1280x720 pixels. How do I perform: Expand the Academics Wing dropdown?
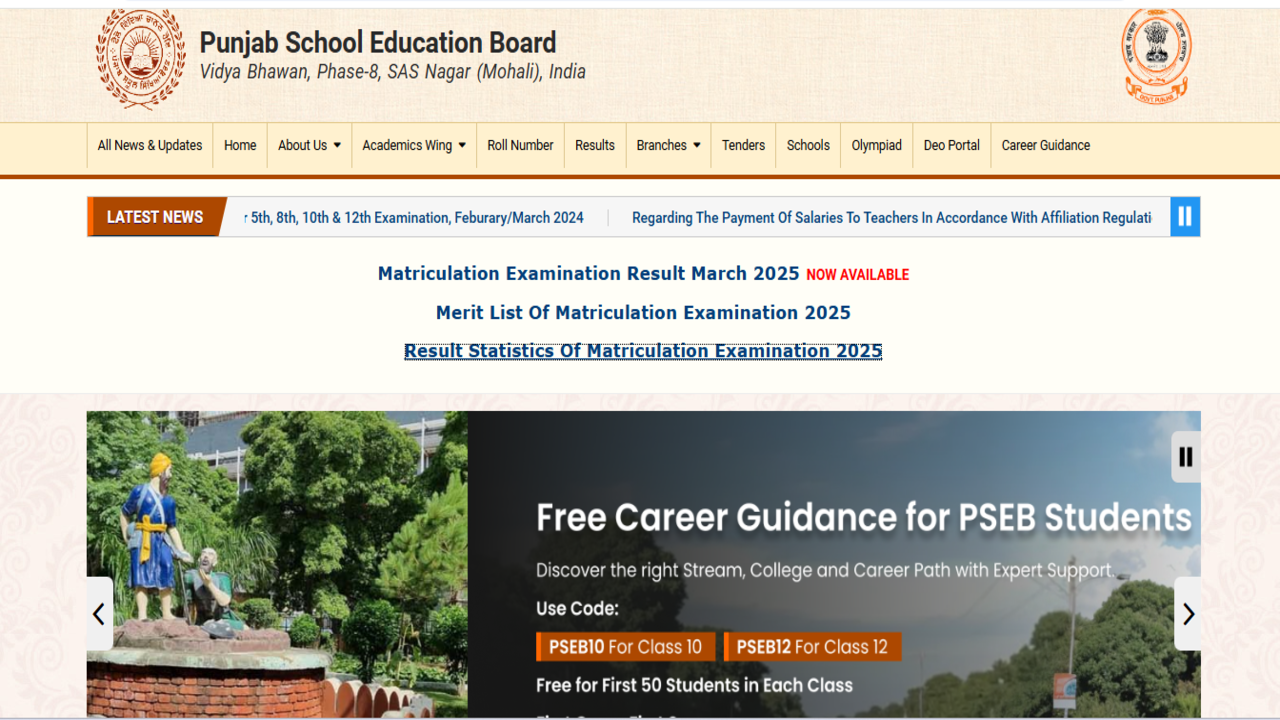coord(414,145)
